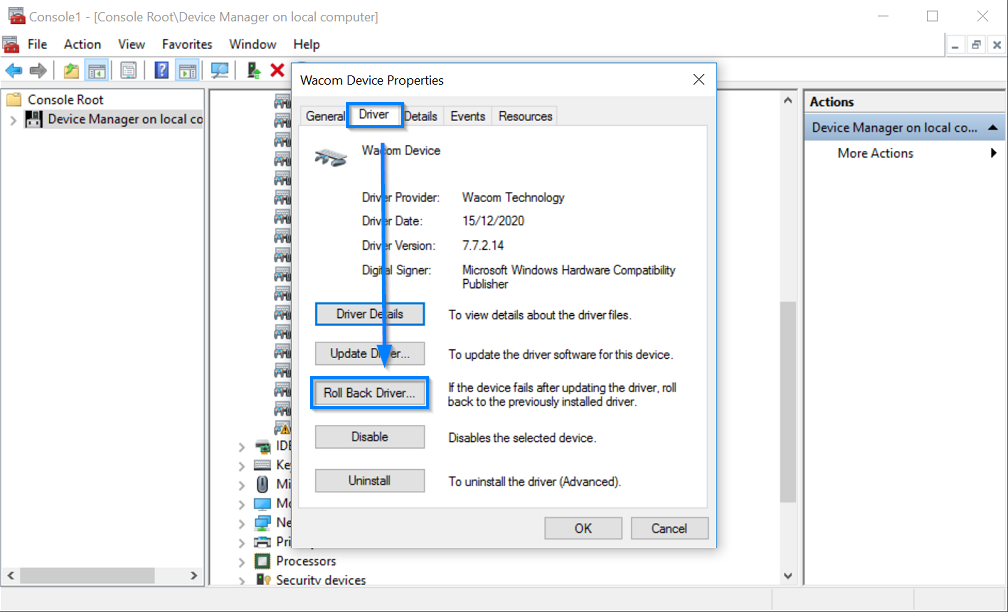Screen dimensions: 1008x612
Task: Click the Scan for hardware changes icon
Action: [x=220, y=70]
